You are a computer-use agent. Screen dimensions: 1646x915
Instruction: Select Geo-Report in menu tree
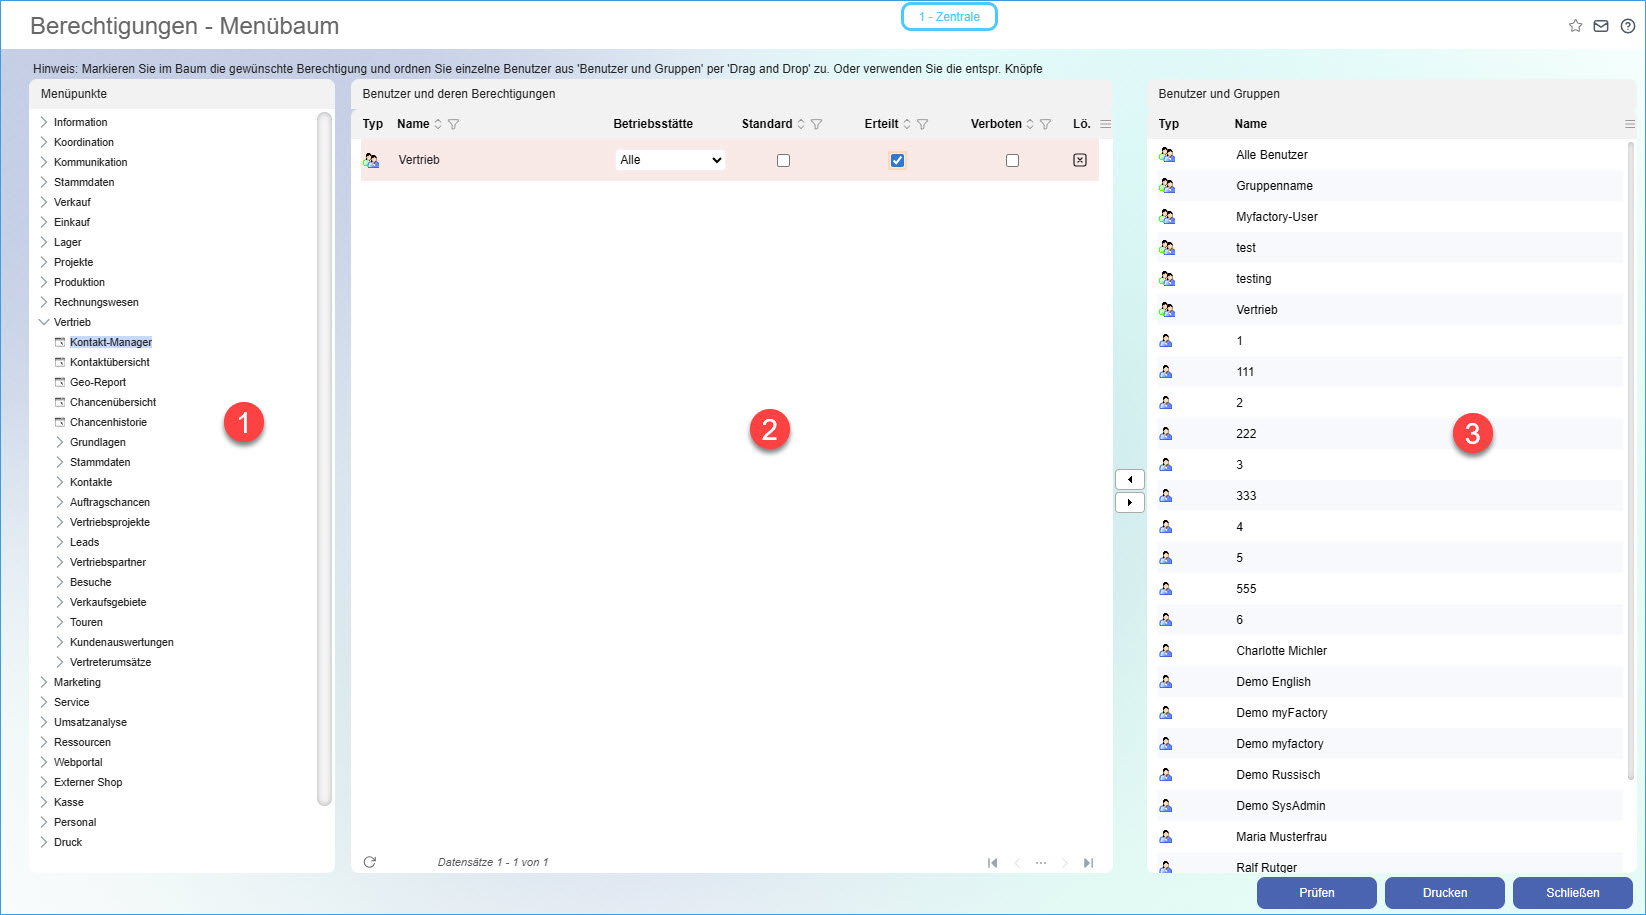98,382
